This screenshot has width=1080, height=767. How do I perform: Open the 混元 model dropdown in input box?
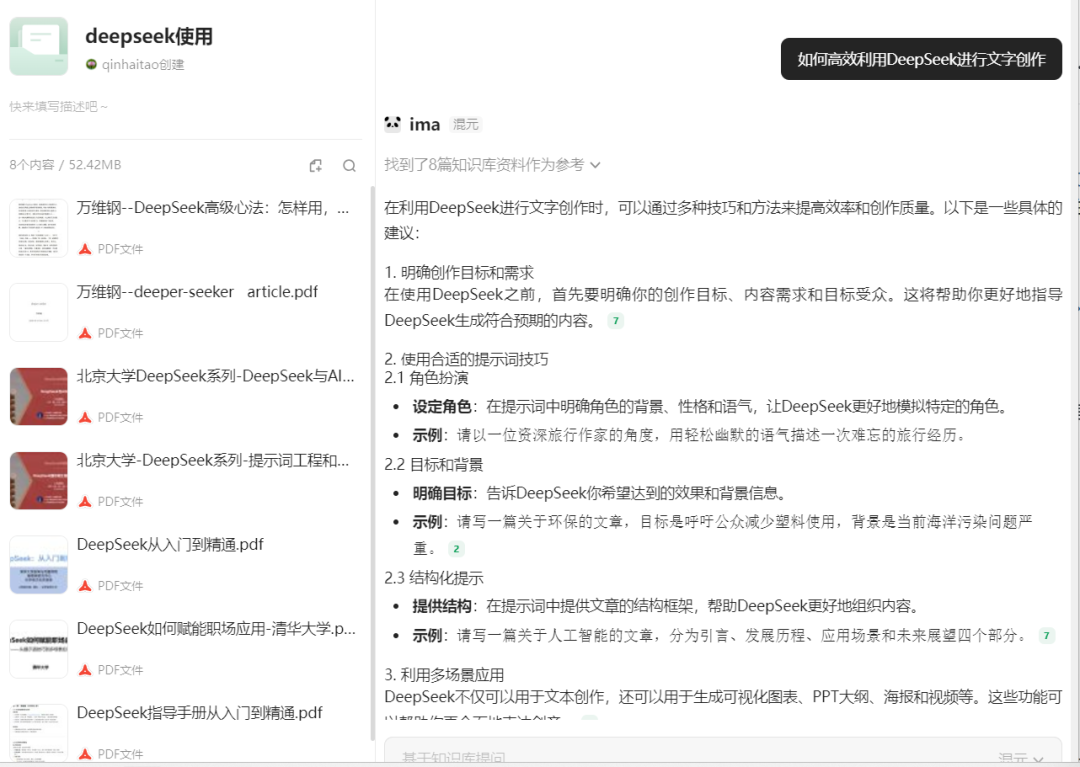coord(1021,758)
